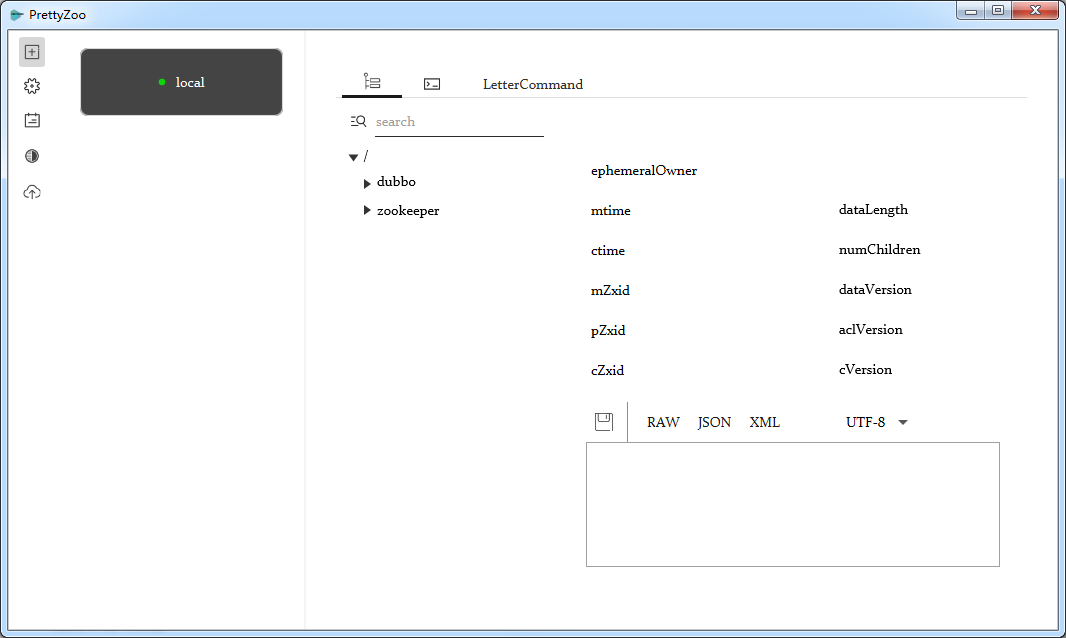The height and width of the screenshot is (638, 1066).
Task: Click the search filter icon beside search box
Action: point(358,121)
